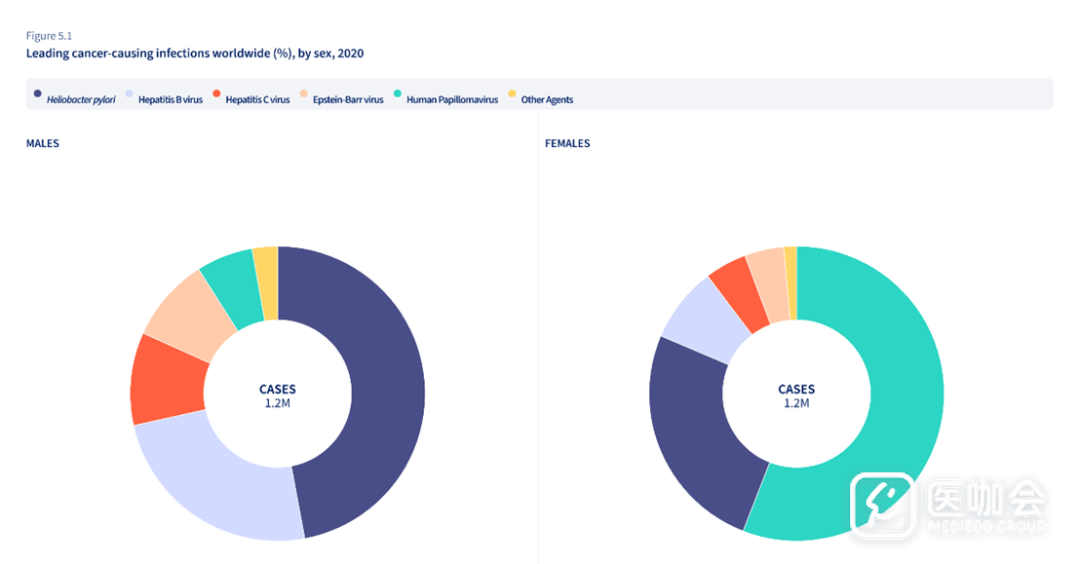This screenshot has height=564, width=1080.
Task: Click the Helicobacter pylori legend dot
Action: pyautogui.click(x=37, y=93)
